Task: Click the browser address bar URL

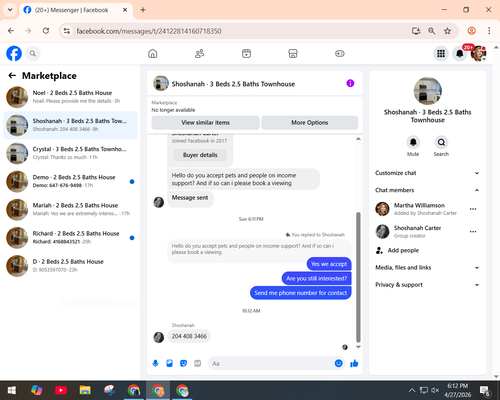Action: (149, 31)
